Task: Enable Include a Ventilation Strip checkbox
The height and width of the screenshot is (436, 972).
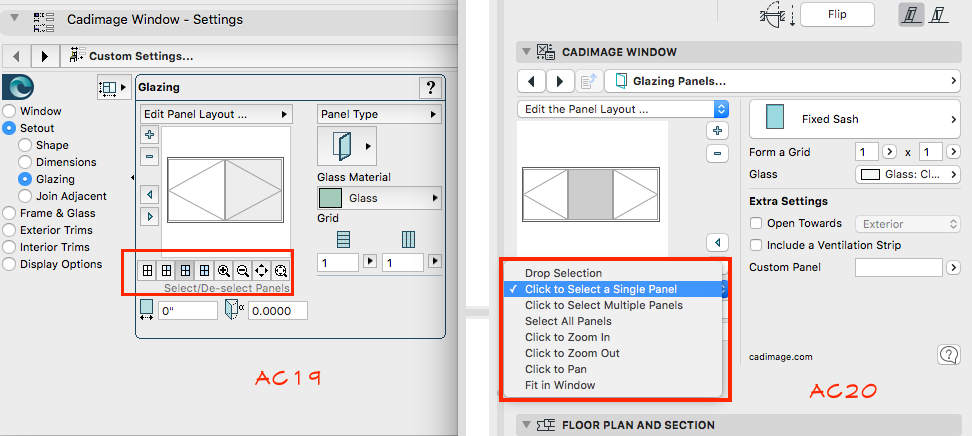Action: point(756,245)
